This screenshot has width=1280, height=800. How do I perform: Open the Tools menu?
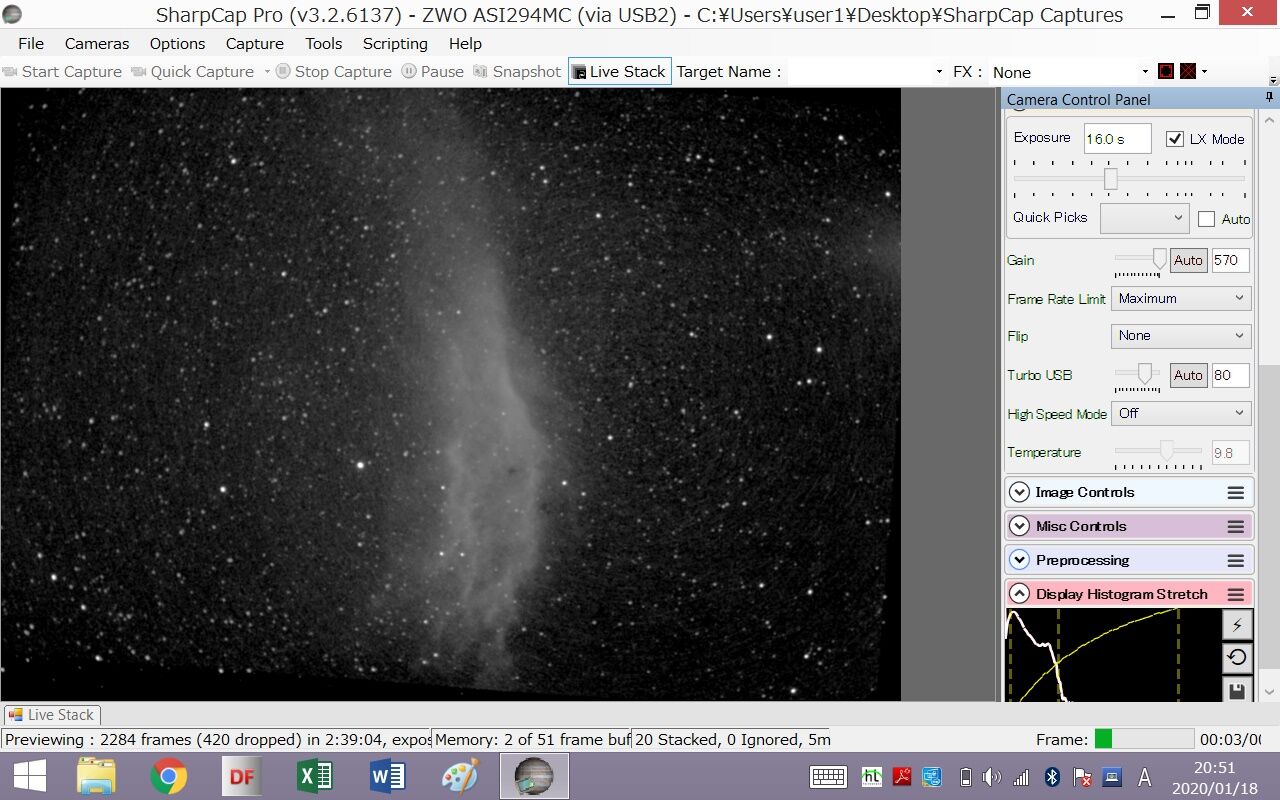coord(324,44)
